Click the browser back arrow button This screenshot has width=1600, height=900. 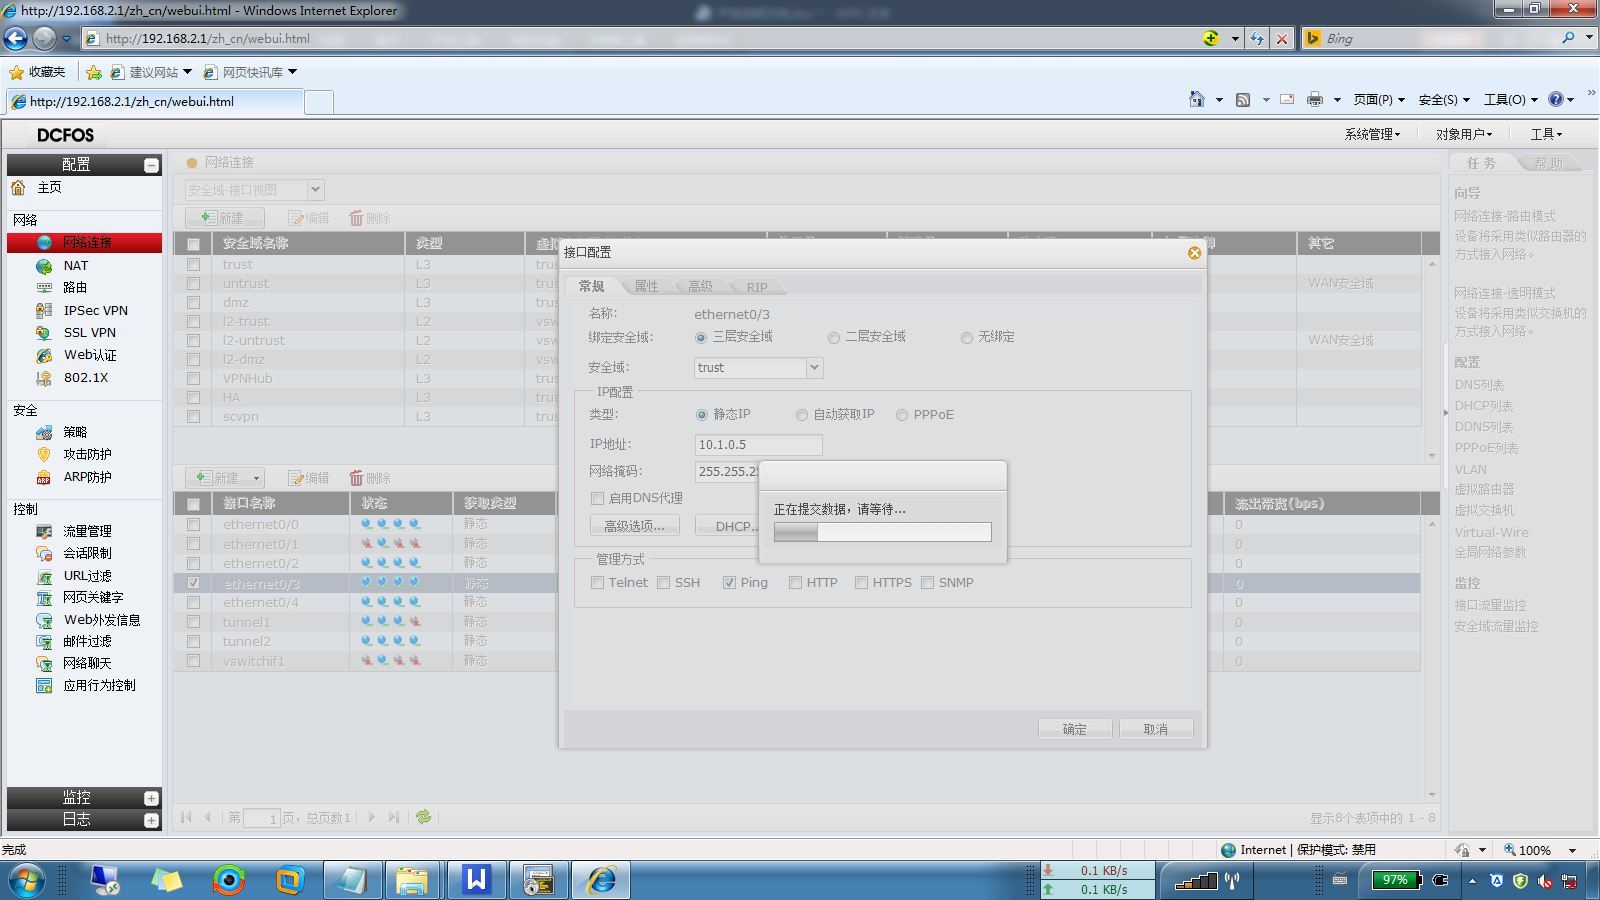[16, 39]
